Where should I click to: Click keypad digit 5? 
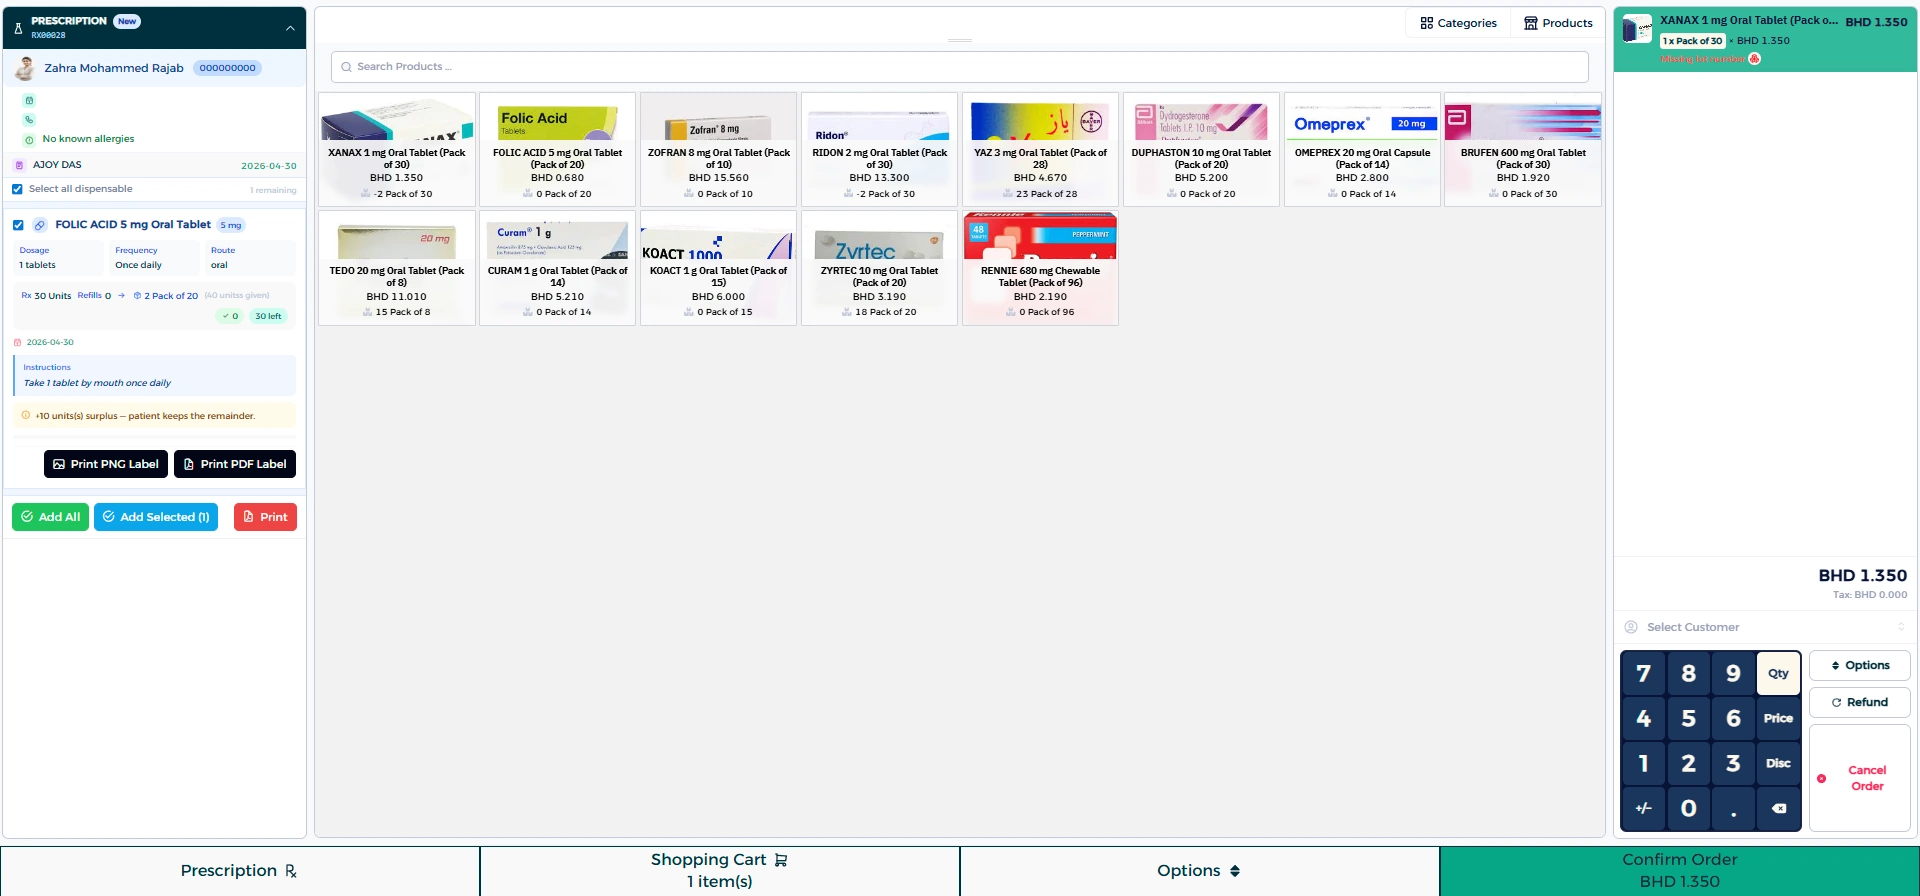click(1688, 719)
